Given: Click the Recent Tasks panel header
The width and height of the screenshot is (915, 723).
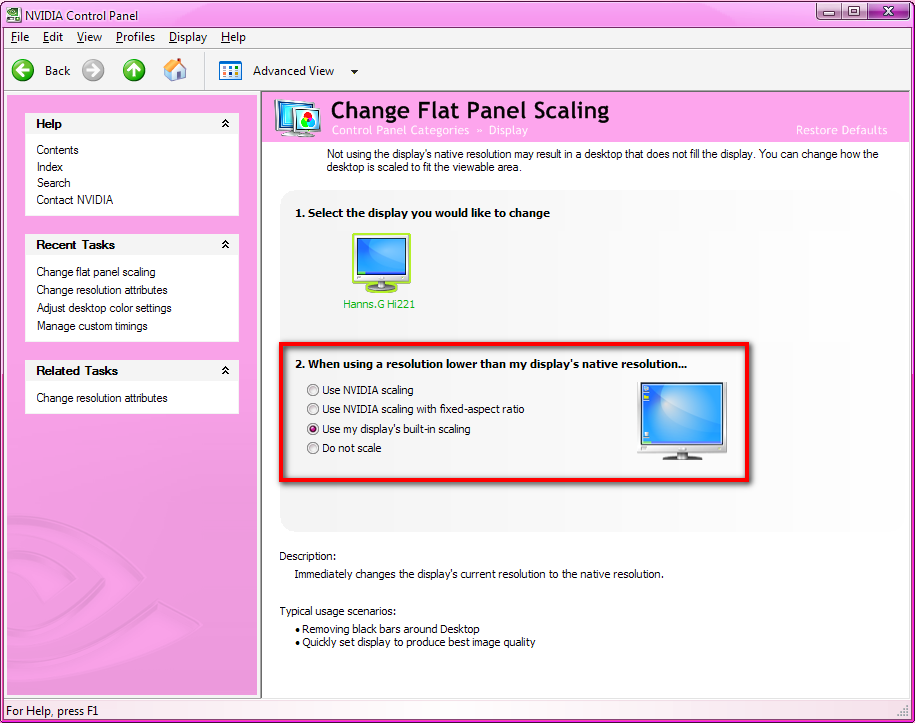Looking at the screenshot, I should pyautogui.click(x=132, y=245).
